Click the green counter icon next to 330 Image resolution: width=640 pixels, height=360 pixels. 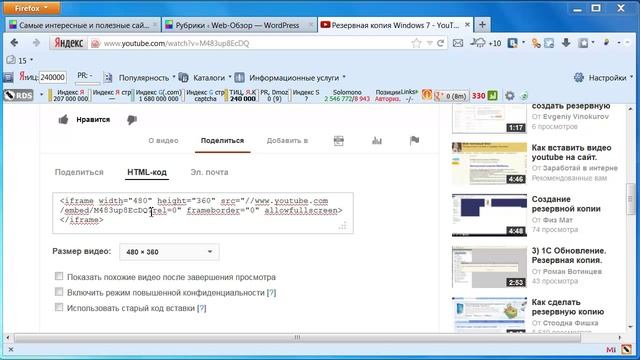[493, 96]
